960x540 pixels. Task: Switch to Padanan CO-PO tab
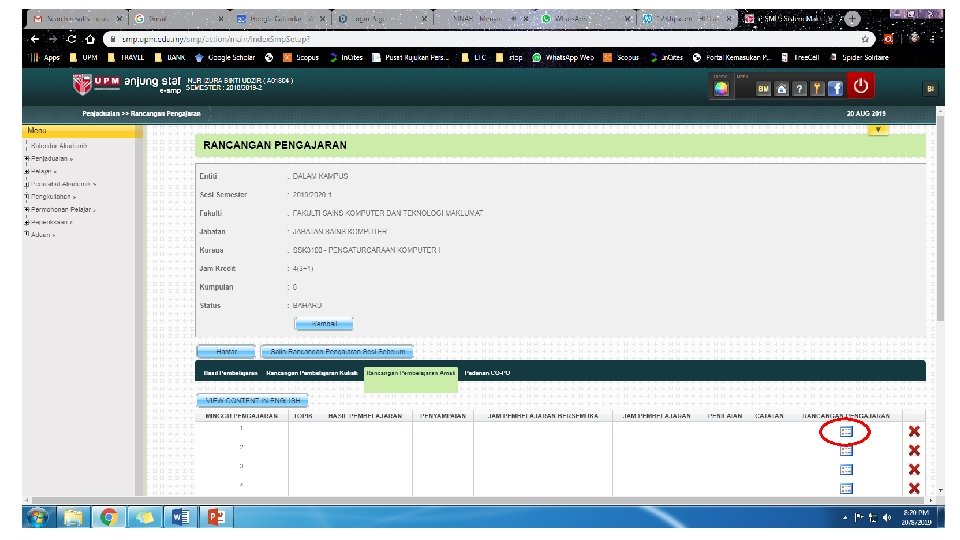click(487, 373)
